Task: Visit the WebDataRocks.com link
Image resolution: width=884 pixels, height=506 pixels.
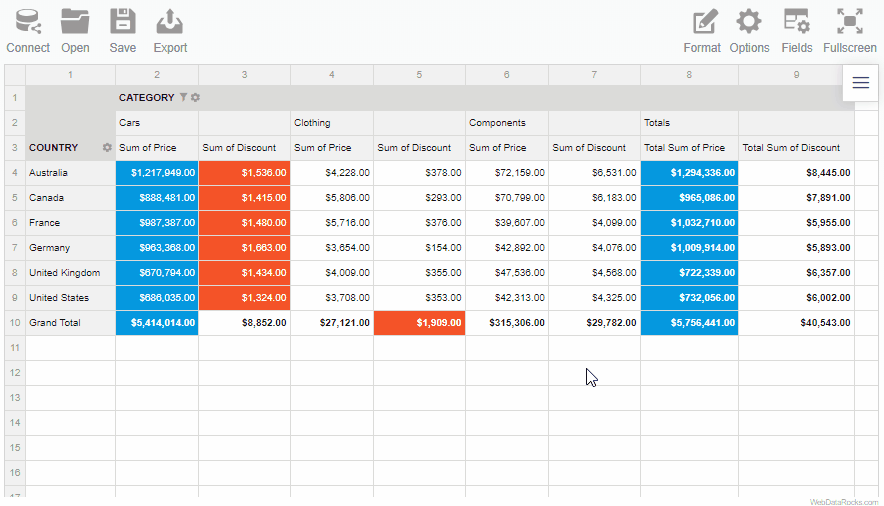Action: pos(843,502)
